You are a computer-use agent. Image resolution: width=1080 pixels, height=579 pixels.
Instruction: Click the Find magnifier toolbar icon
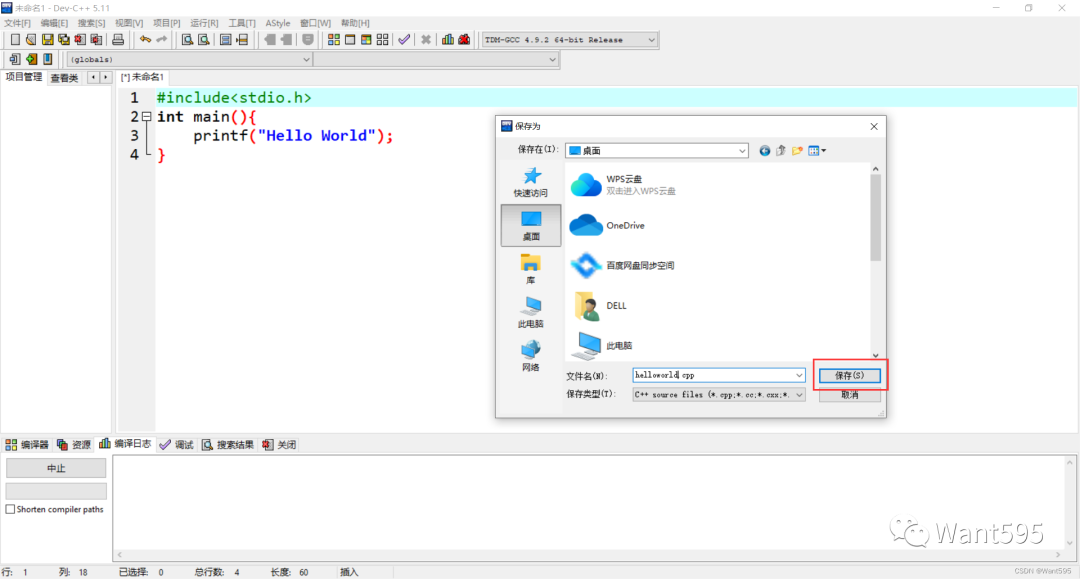pyautogui.click(x=187, y=40)
